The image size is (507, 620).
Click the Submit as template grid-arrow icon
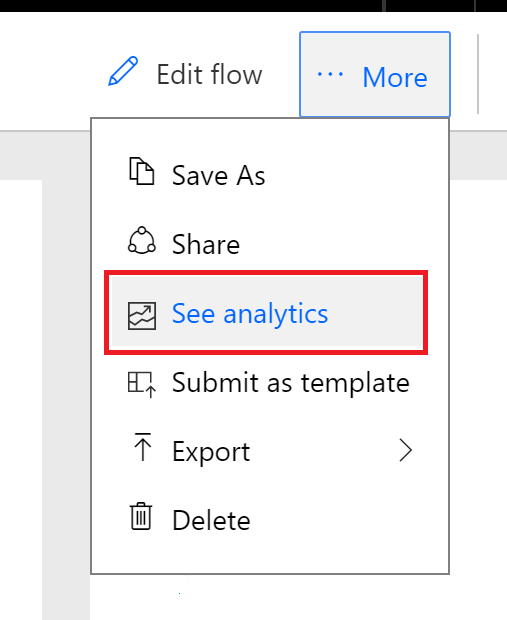coord(142,384)
